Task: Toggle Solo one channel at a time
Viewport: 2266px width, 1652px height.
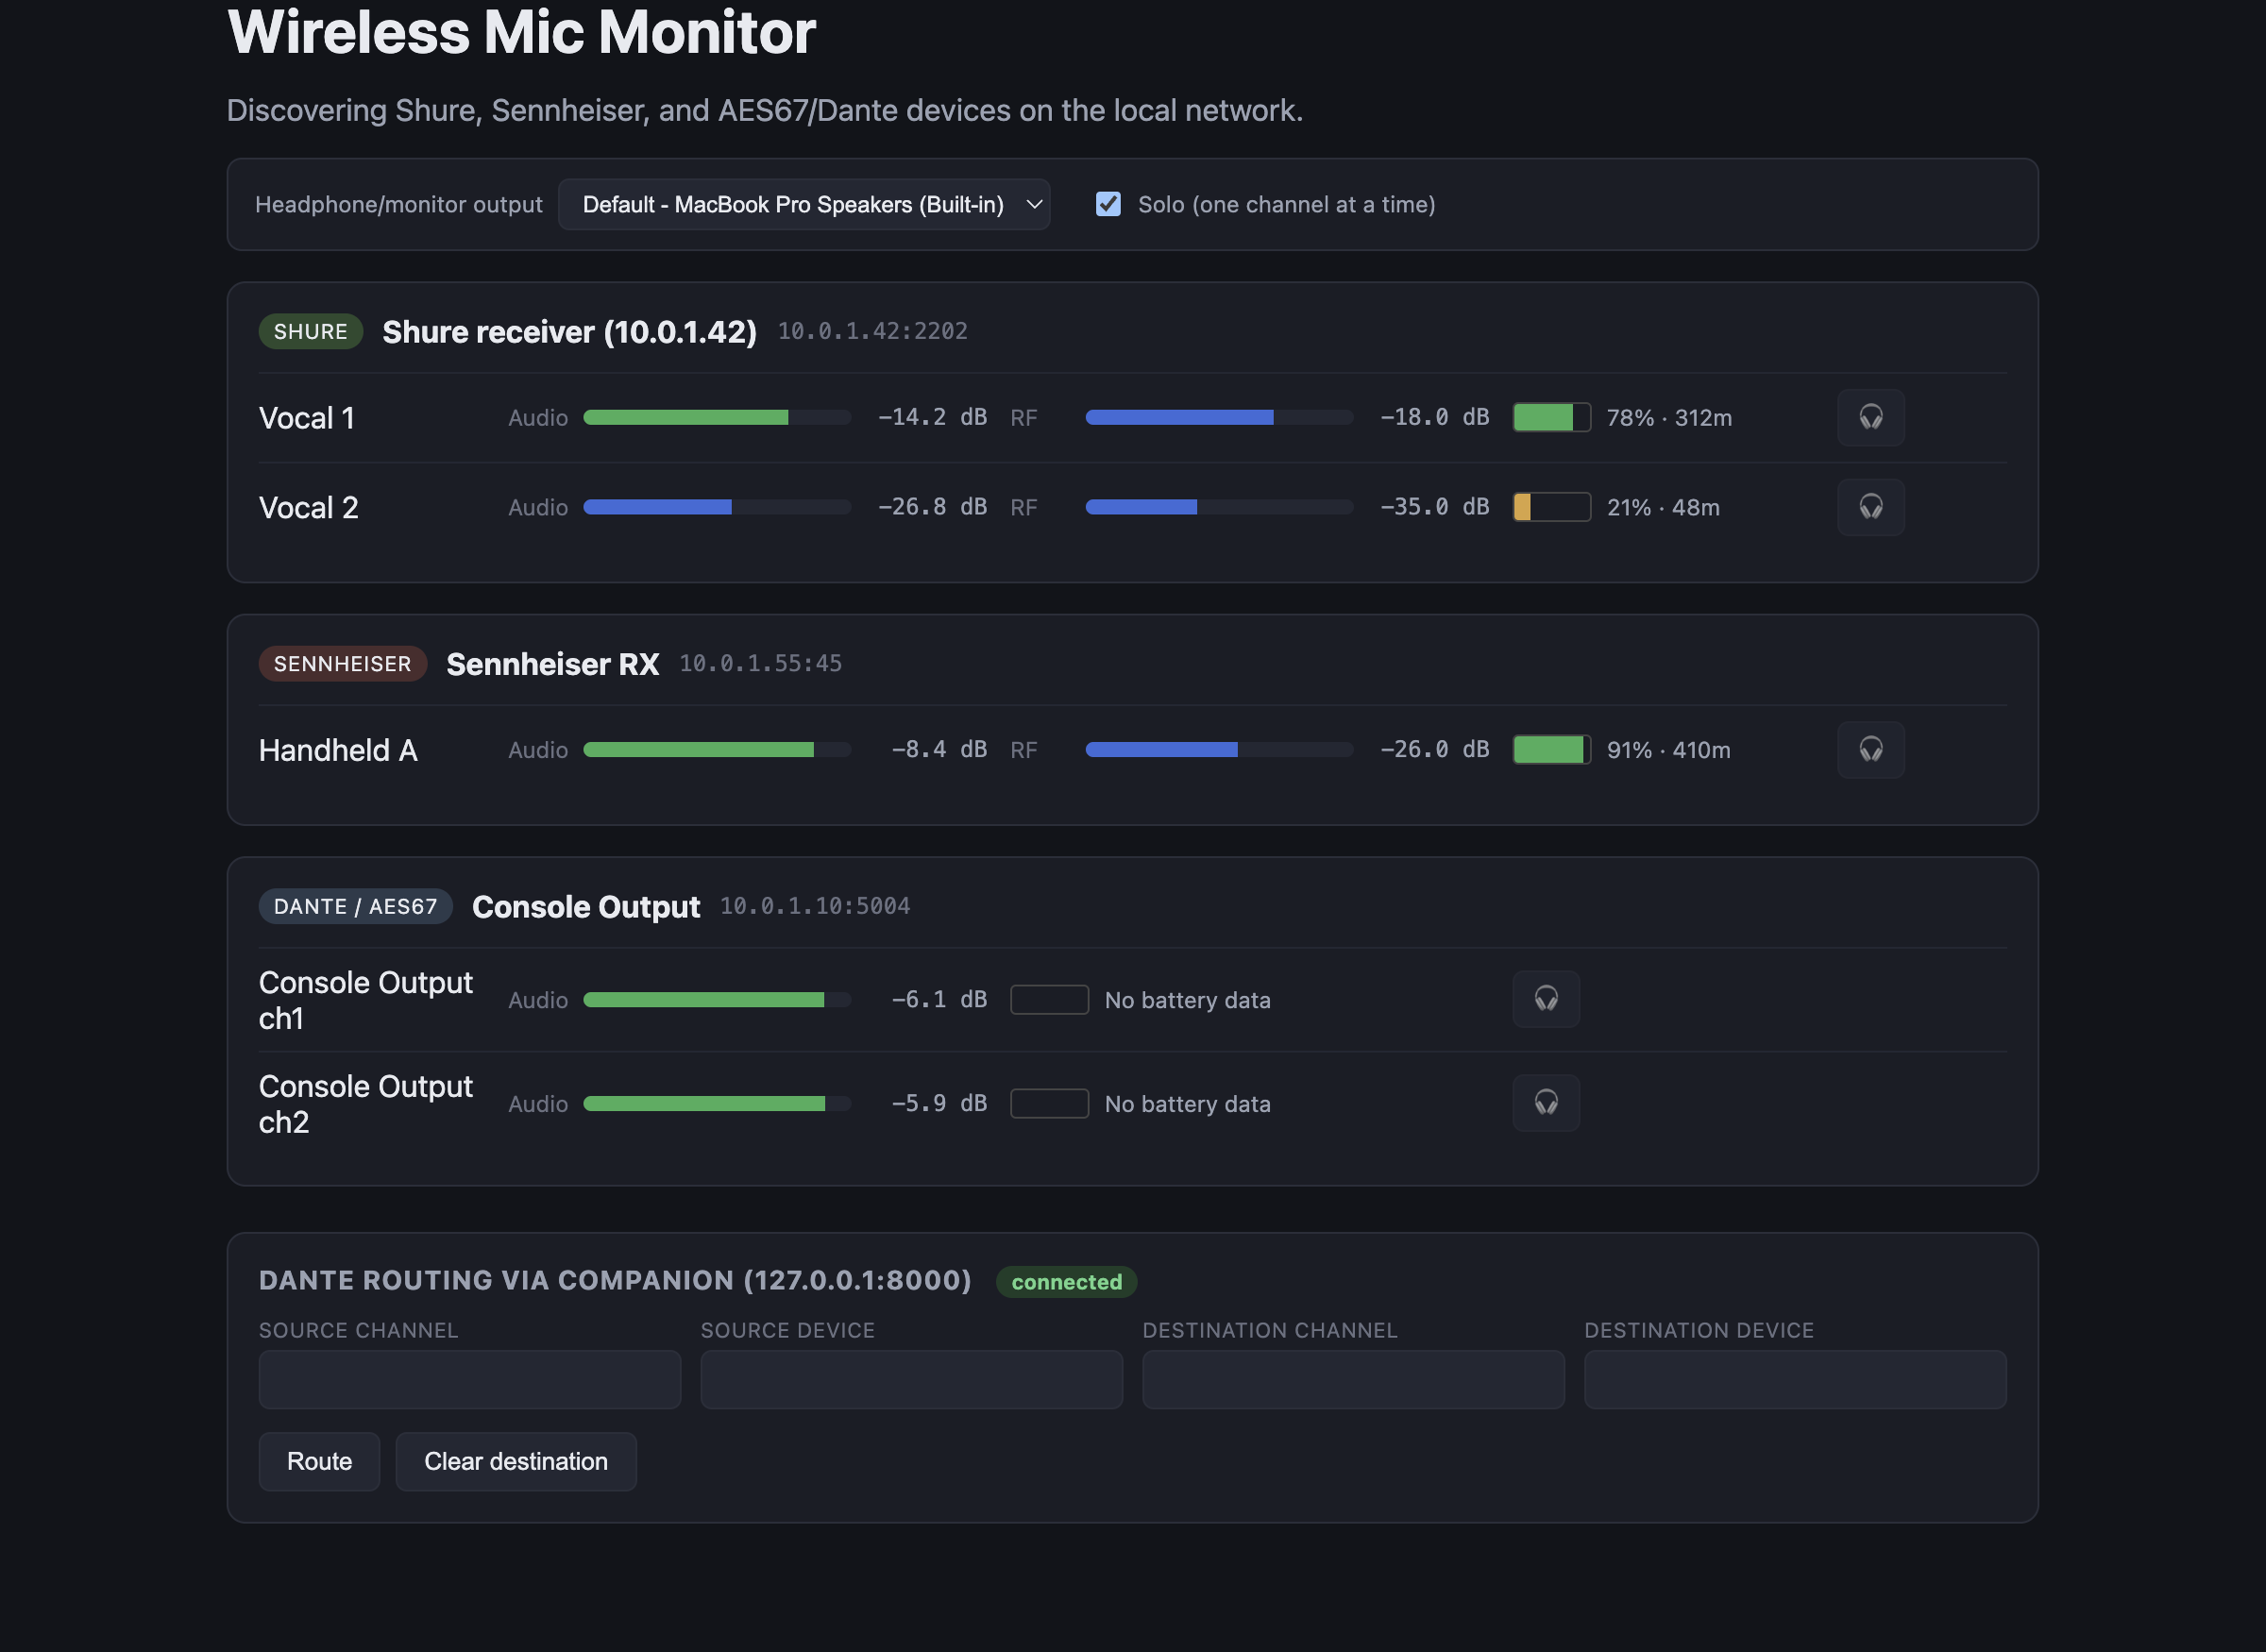Action: click(x=1107, y=204)
